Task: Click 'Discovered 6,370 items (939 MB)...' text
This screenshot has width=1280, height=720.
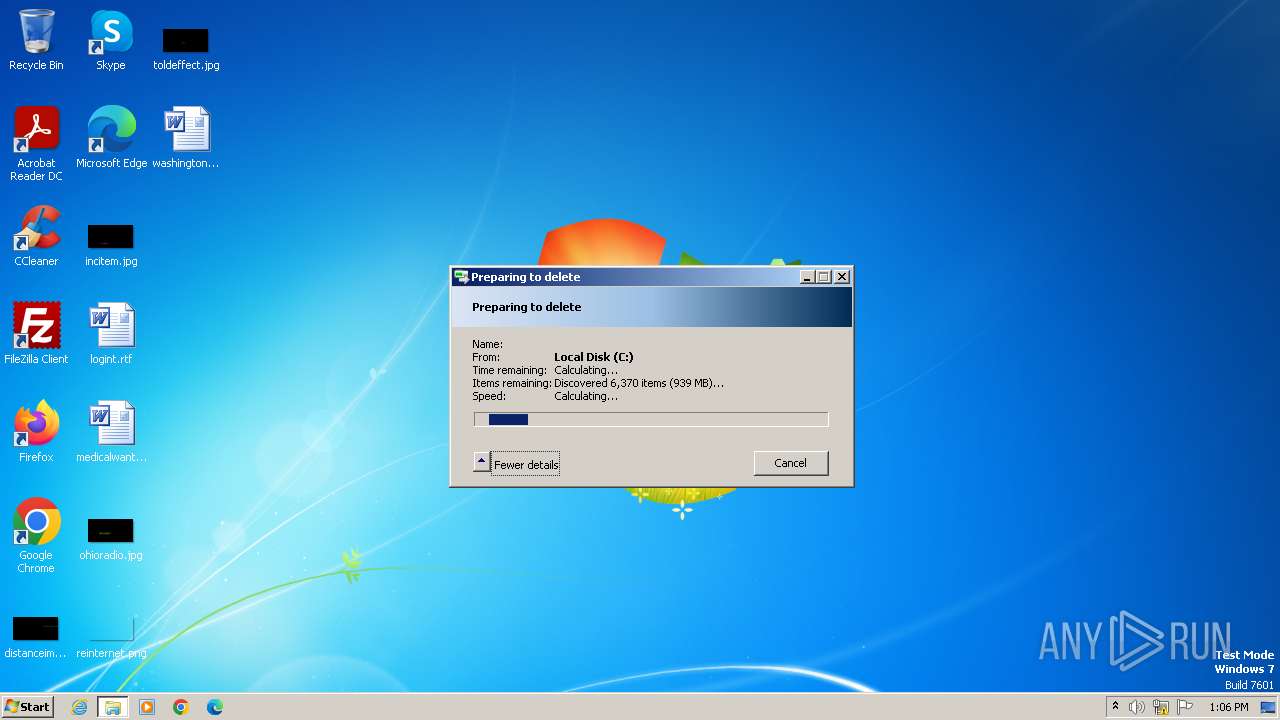Action: pos(639,383)
